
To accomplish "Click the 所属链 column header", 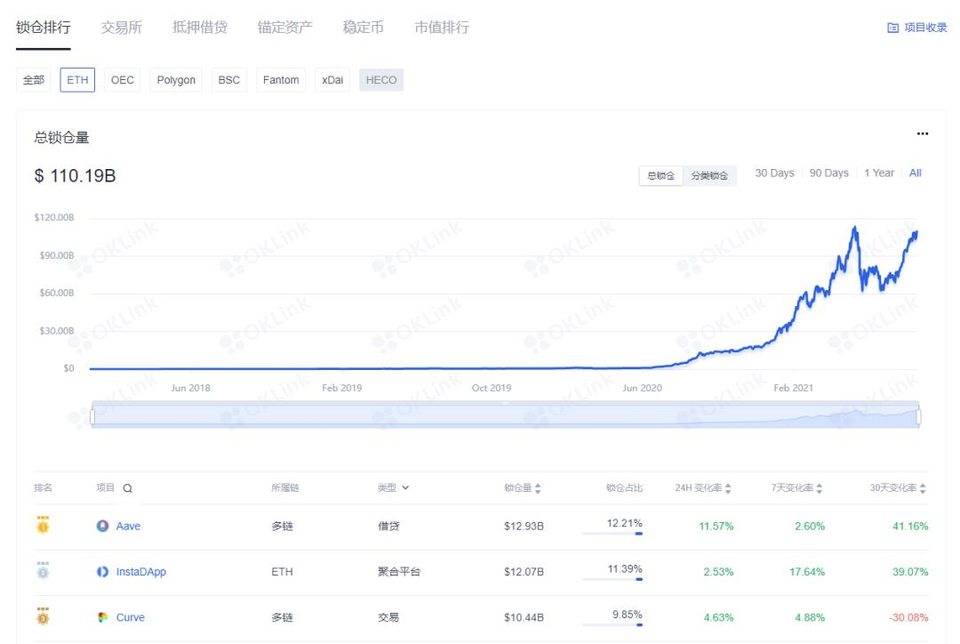I will pyautogui.click(x=285, y=488).
